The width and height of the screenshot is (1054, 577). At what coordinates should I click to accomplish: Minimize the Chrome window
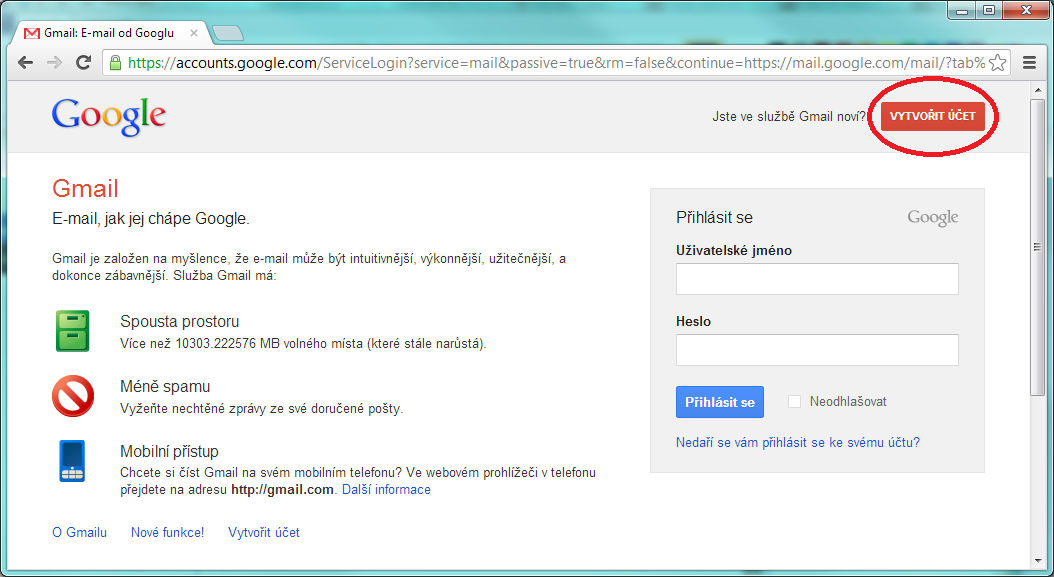click(x=963, y=10)
